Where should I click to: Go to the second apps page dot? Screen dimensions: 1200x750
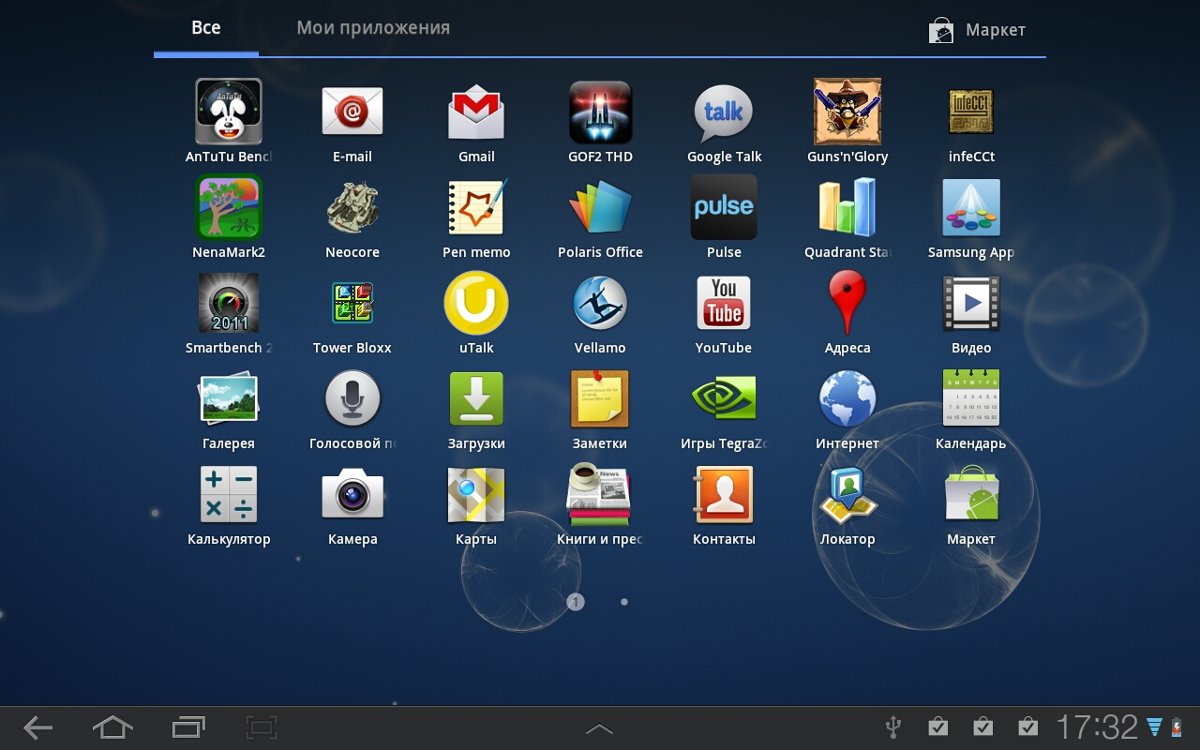click(624, 602)
